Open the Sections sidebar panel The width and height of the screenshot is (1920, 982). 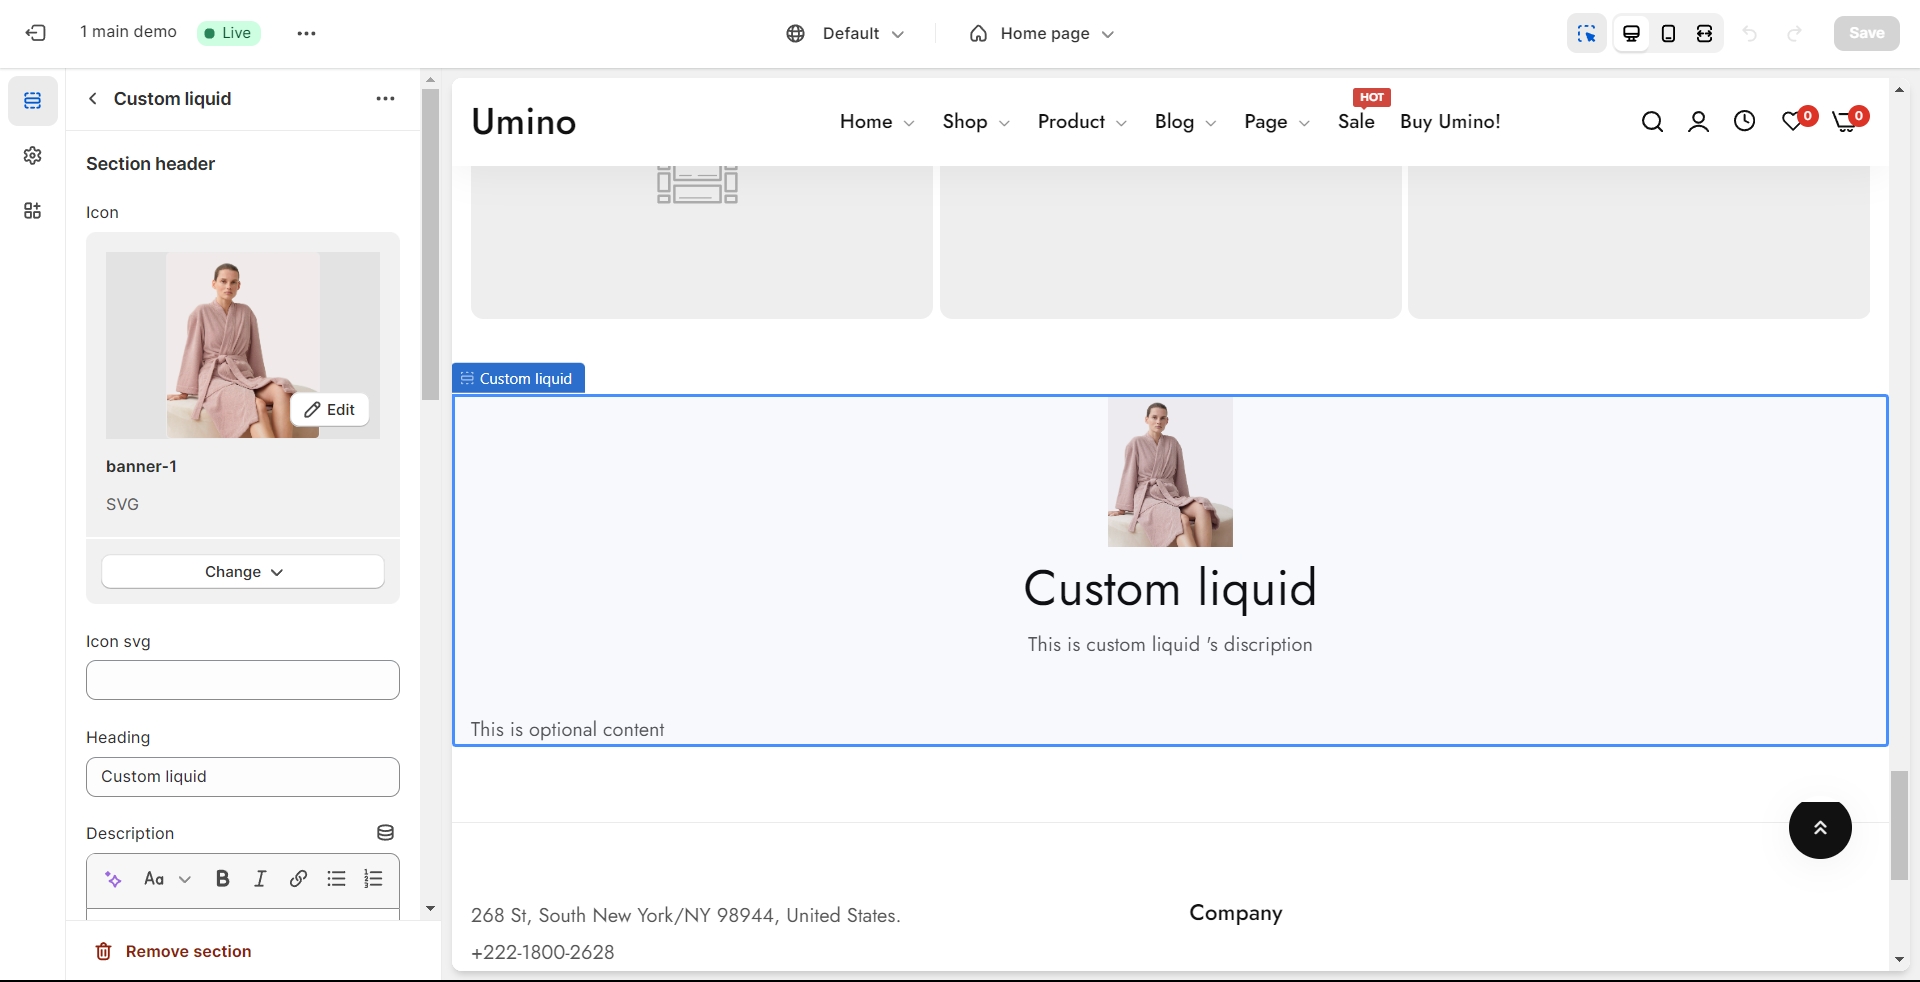[33, 101]
